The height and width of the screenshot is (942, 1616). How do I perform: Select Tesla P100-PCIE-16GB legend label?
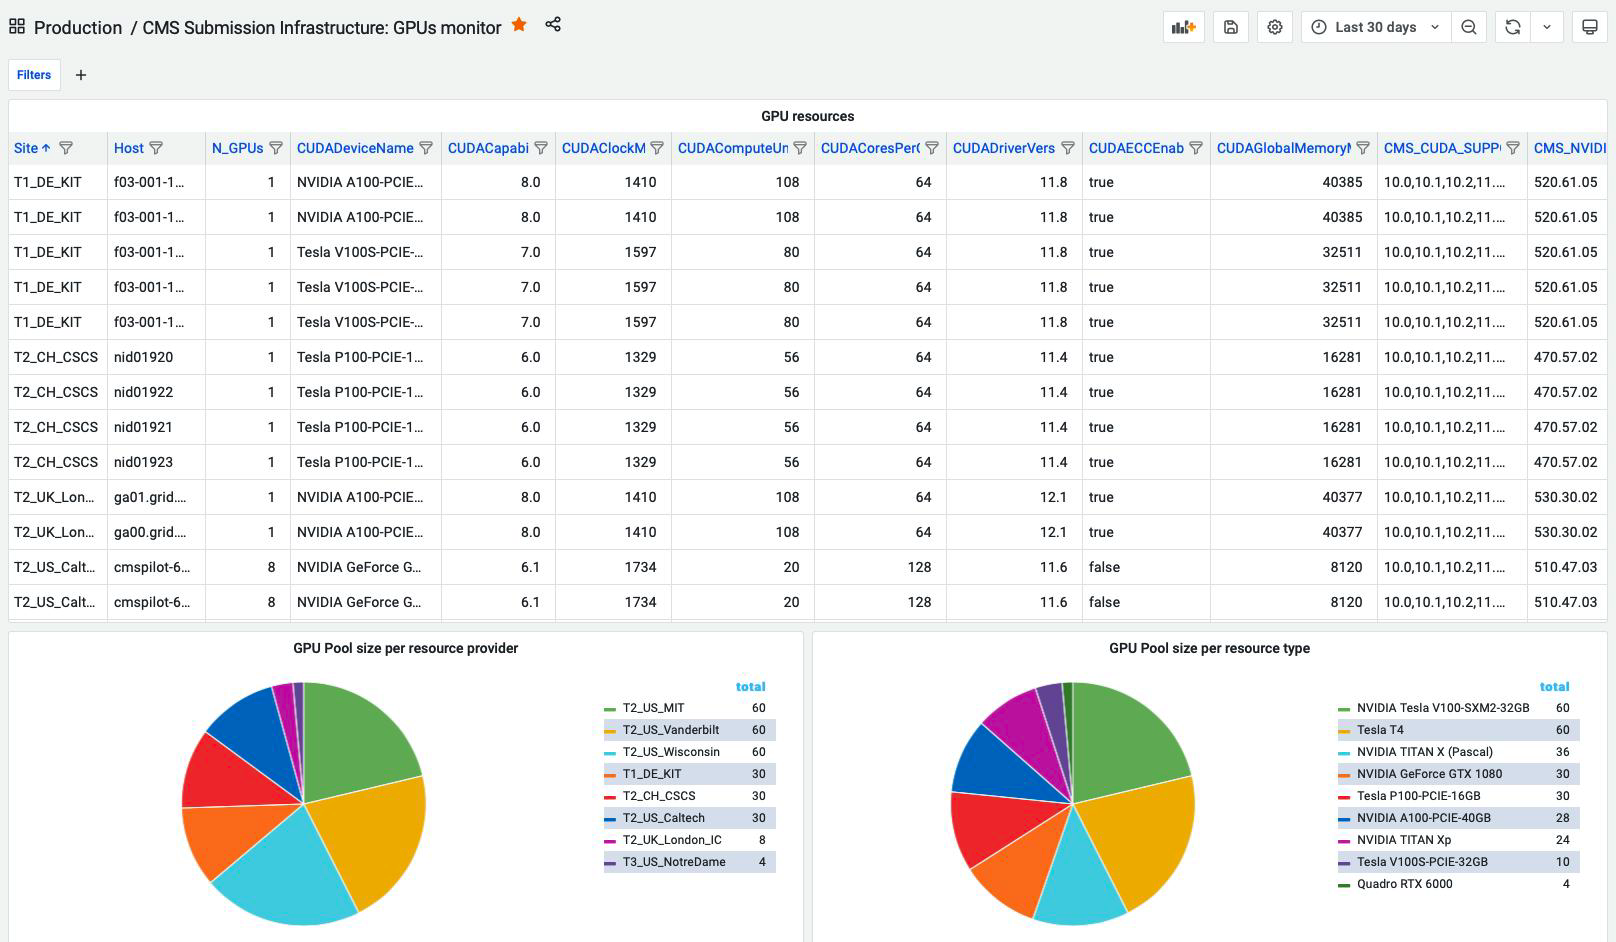click(x=1418, y=796)
